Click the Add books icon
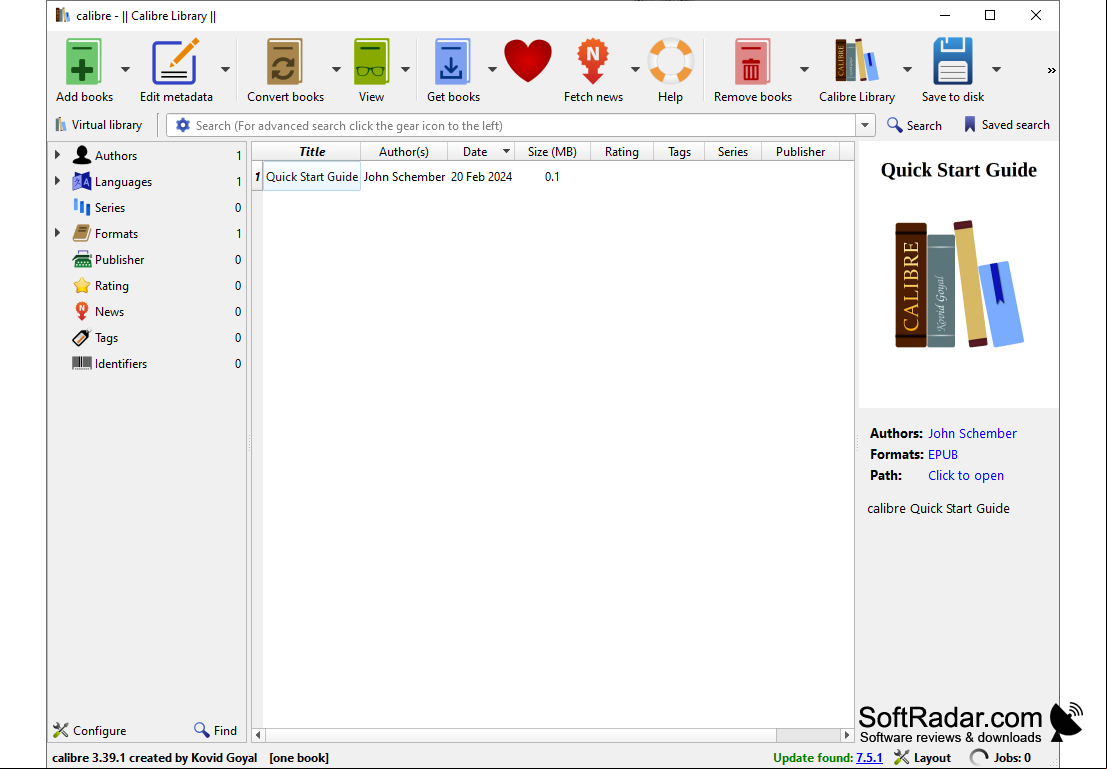This screenshot has height=769, width=1107. click(x=83, y=62)
